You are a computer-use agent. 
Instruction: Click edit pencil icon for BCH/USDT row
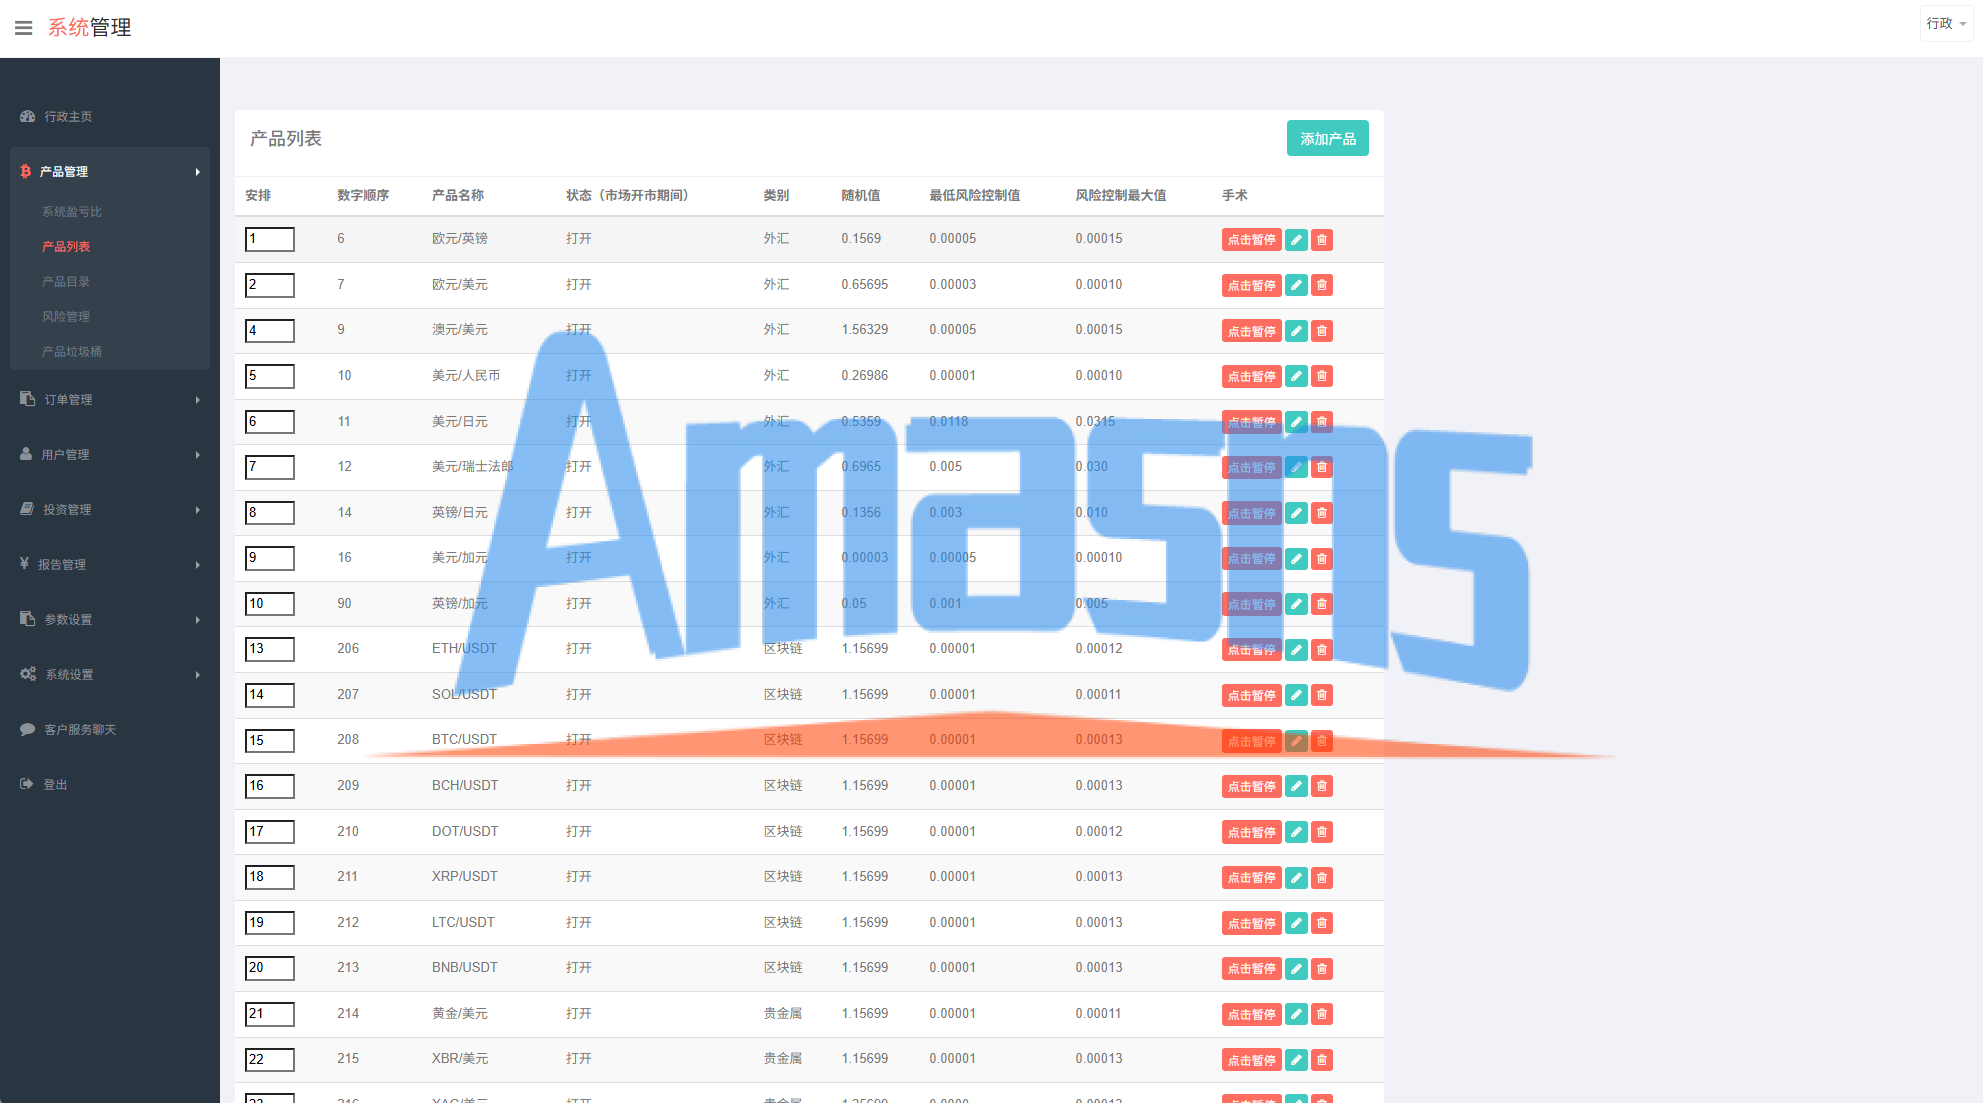[x=1296, y=786]
